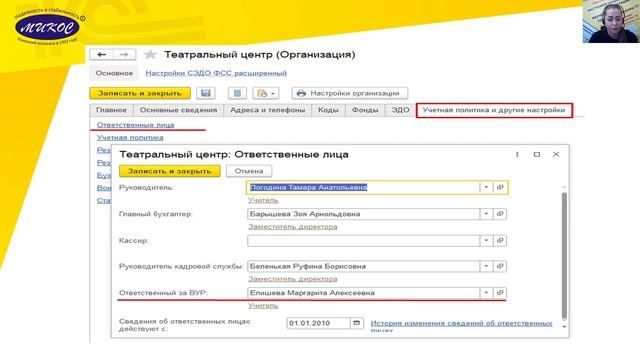
Task: Open Главный бухгалтер record with open icon
Action: [500, 214]
